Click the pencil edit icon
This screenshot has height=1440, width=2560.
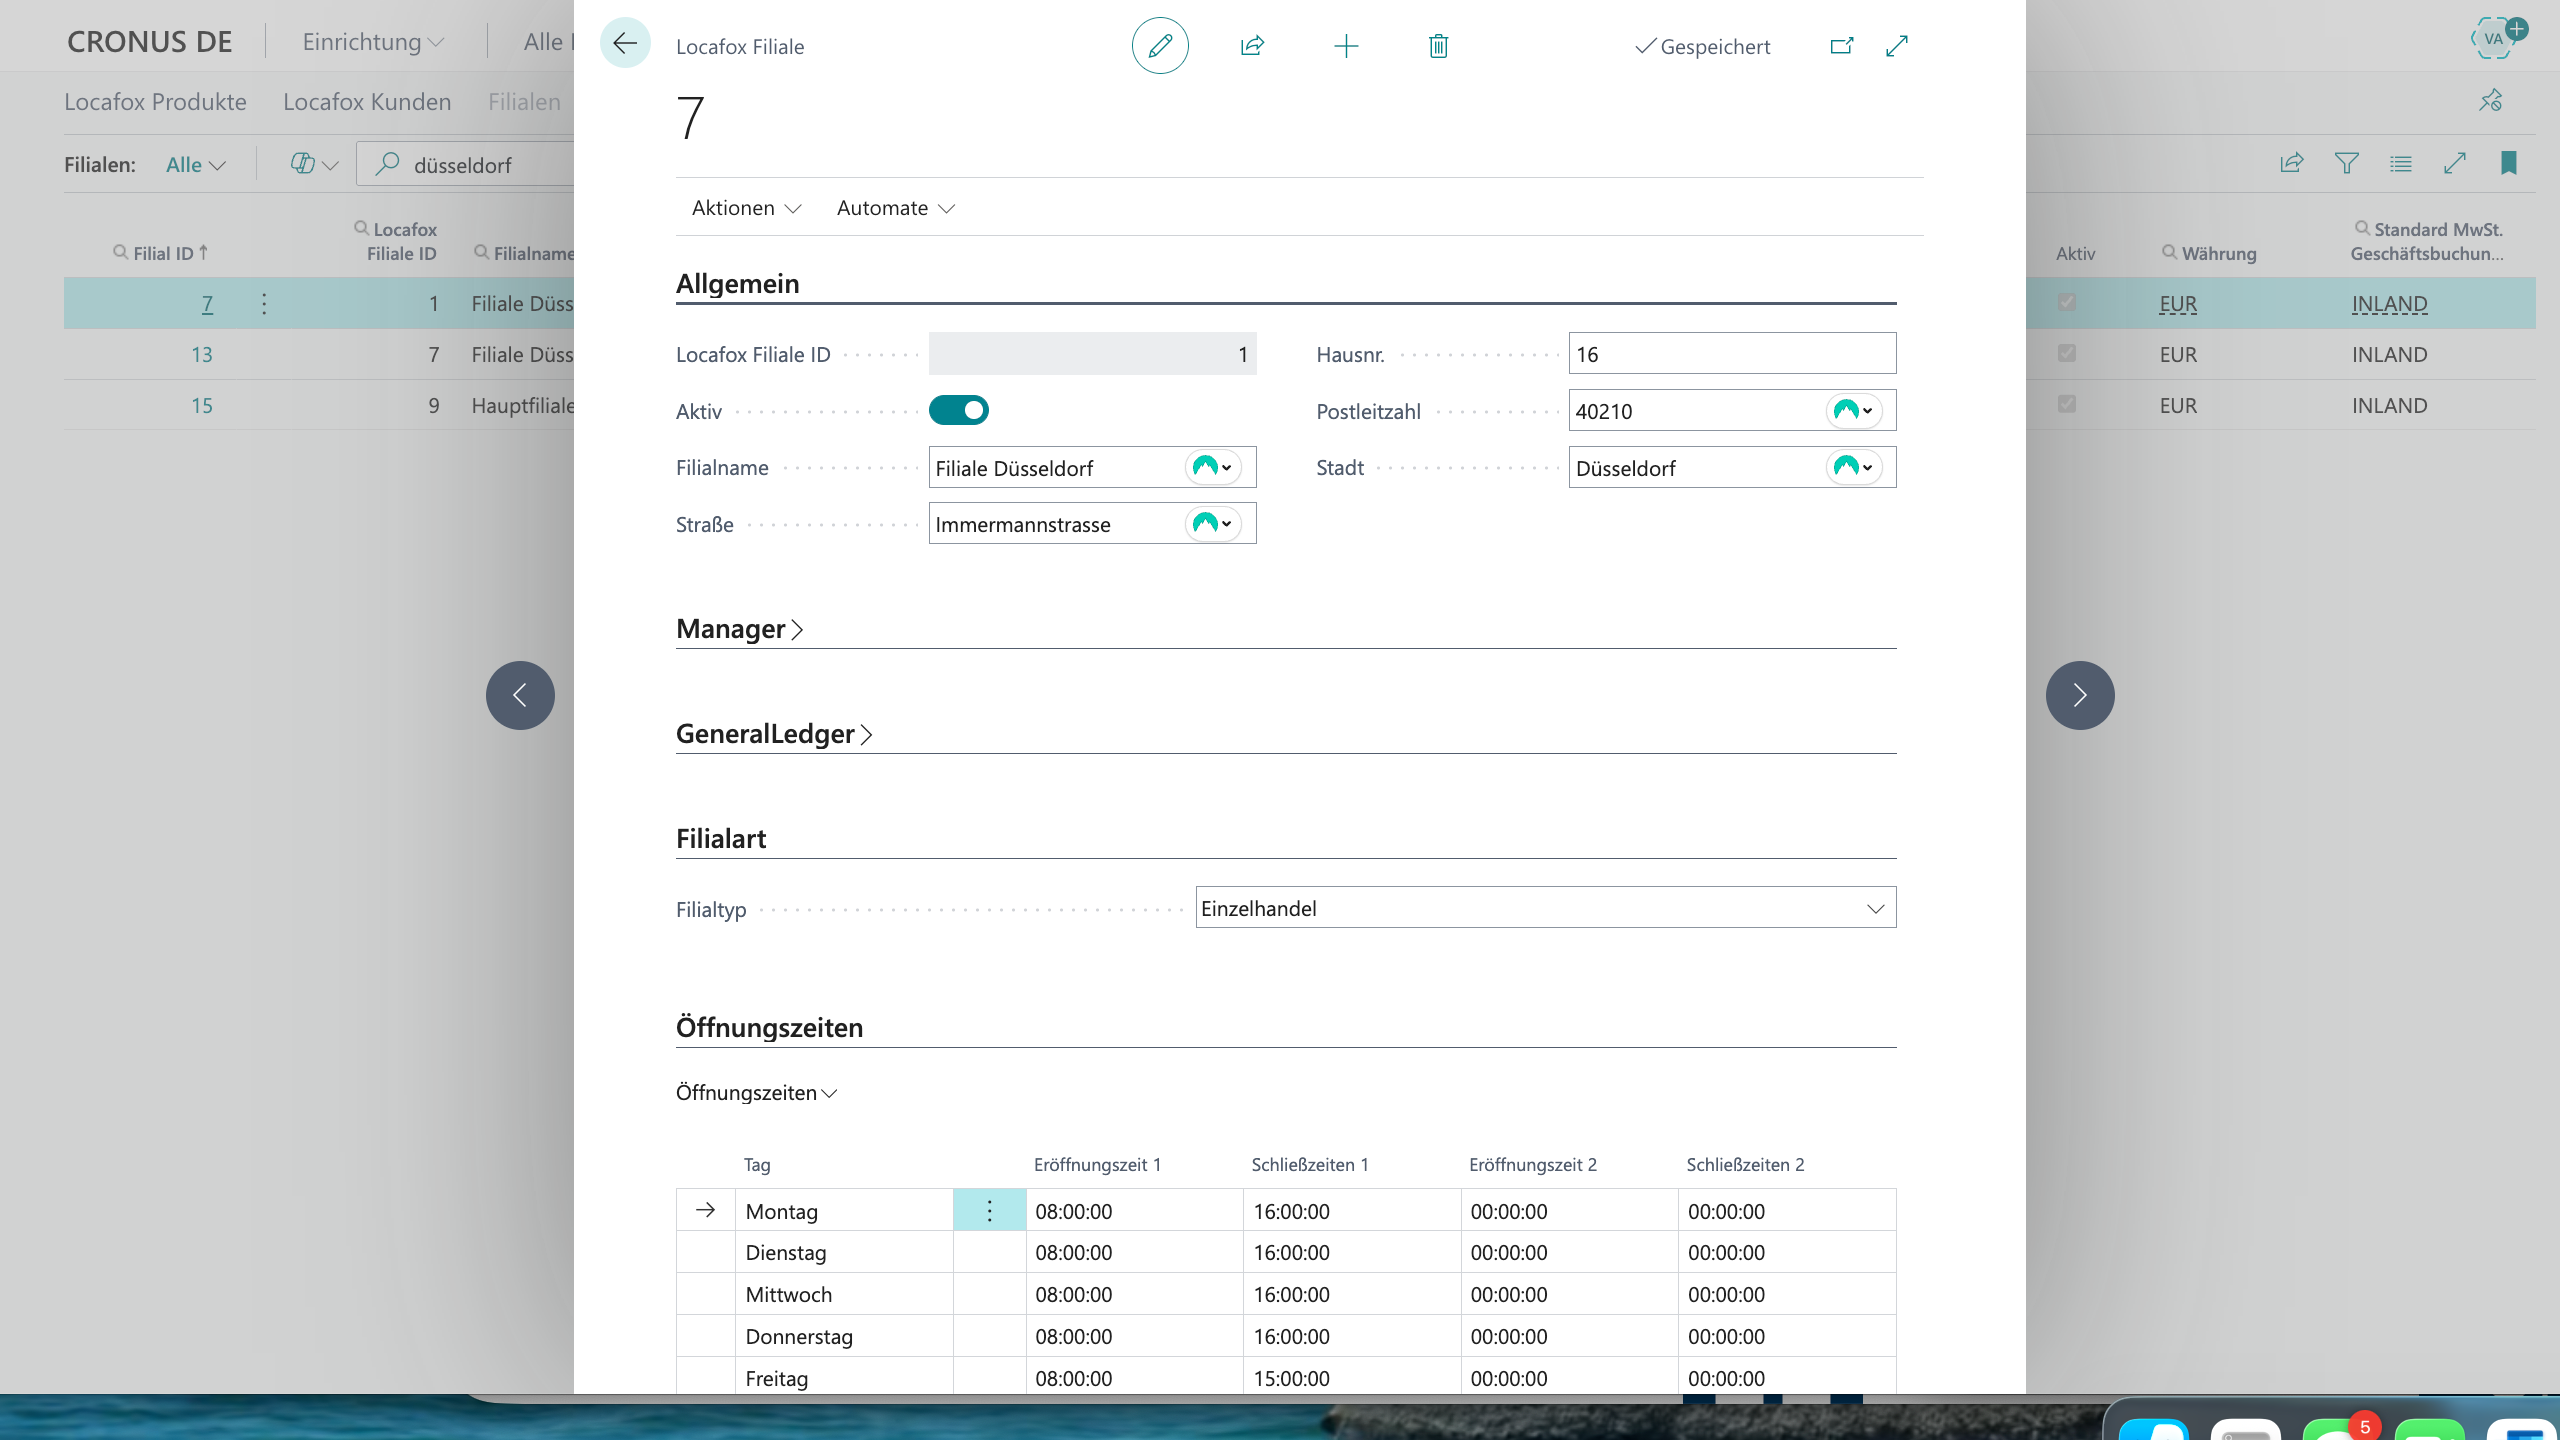tap(1160, 46)
